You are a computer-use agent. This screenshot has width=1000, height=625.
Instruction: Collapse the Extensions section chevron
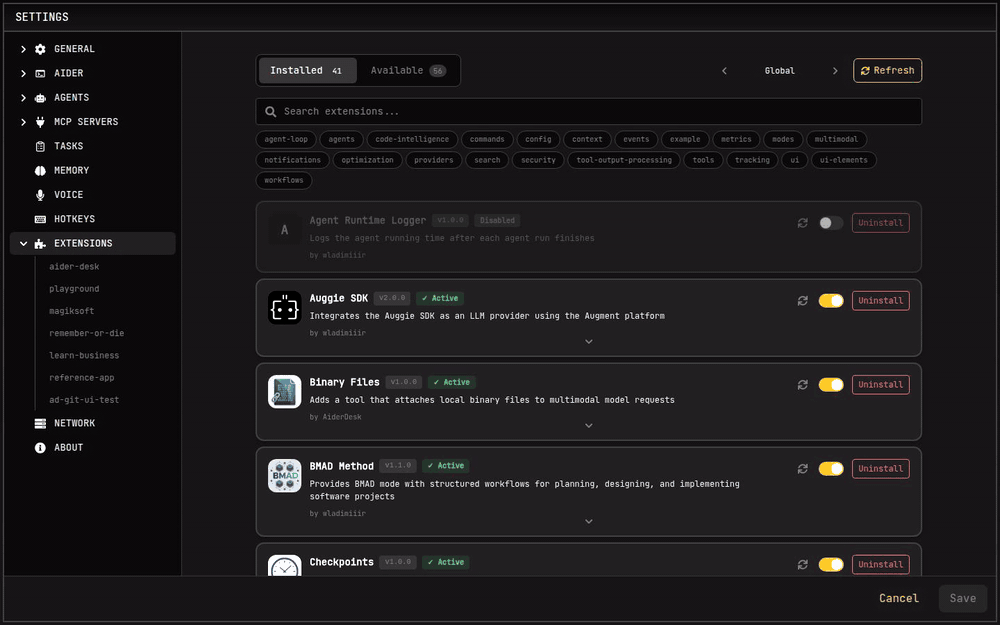24,244
